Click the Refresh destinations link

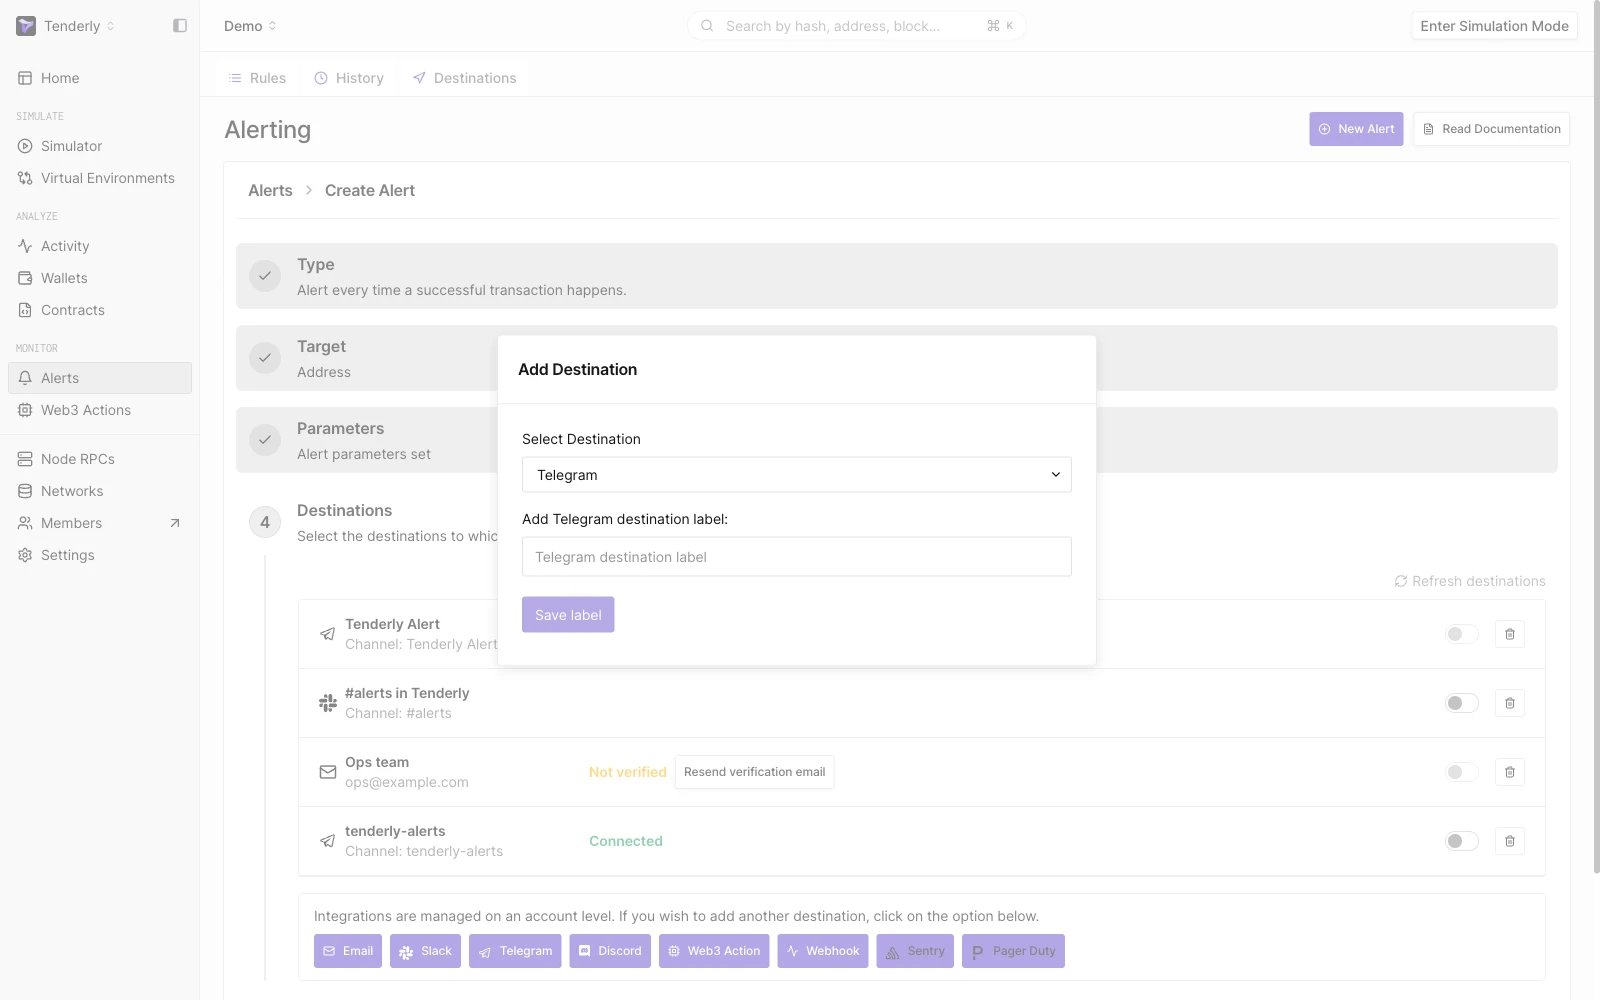click(1470, 581)
